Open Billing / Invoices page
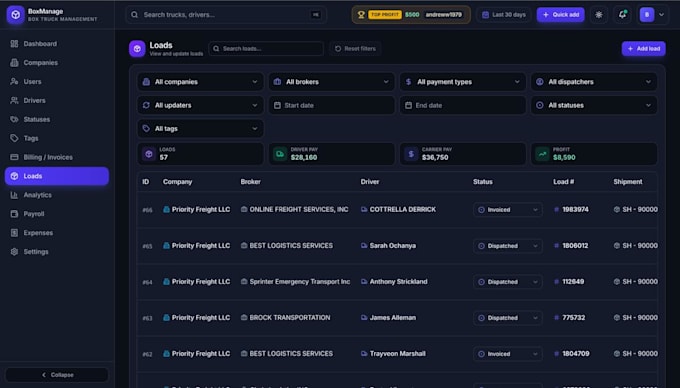The height and width of the screenshot is (388, 680). click(57, 157)
